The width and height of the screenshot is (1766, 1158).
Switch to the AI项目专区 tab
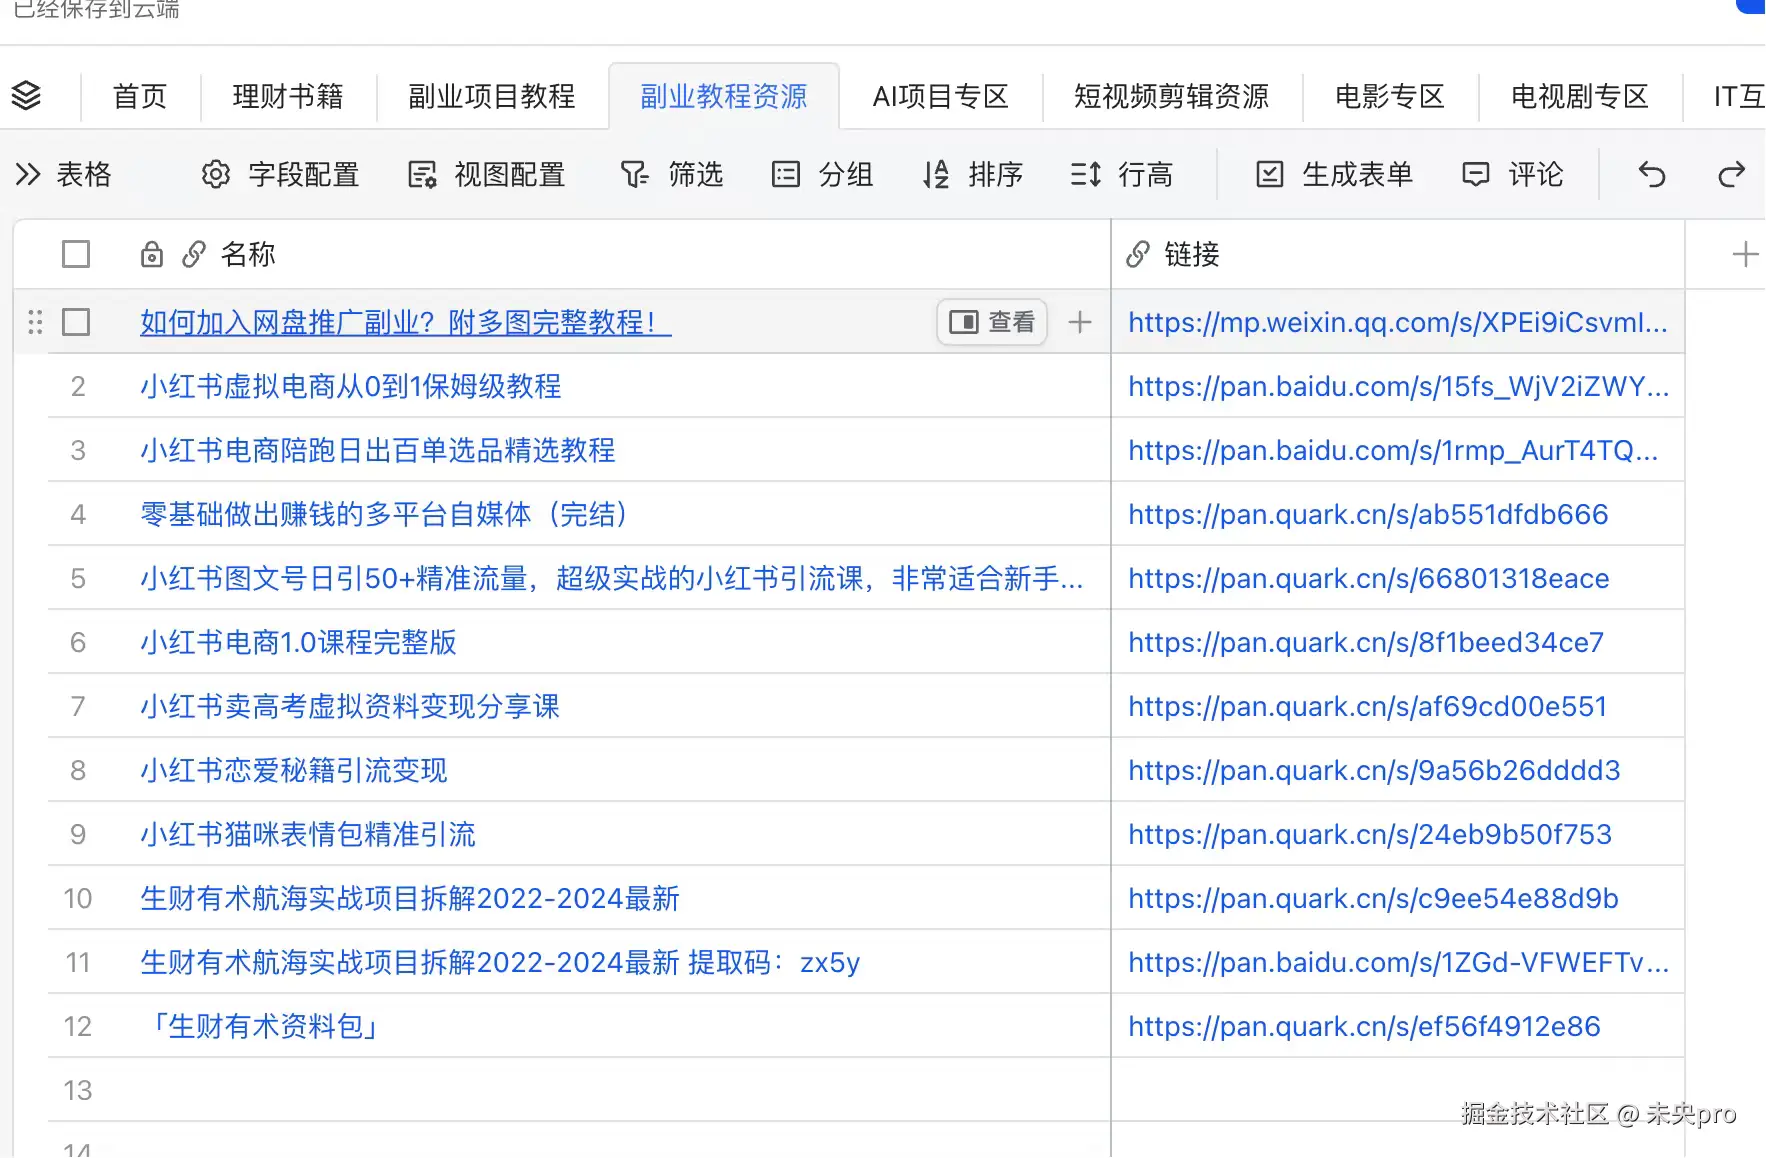tap(940, 96)
